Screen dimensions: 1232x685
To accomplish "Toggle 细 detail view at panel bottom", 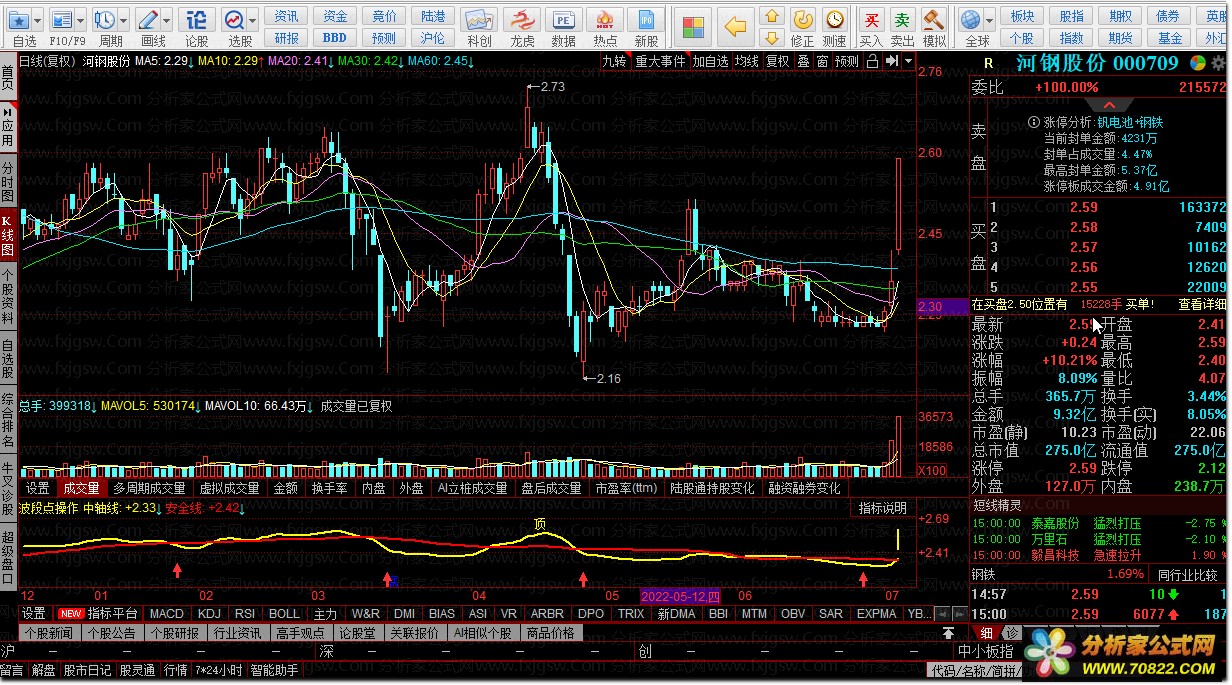I will click(987, 633).
